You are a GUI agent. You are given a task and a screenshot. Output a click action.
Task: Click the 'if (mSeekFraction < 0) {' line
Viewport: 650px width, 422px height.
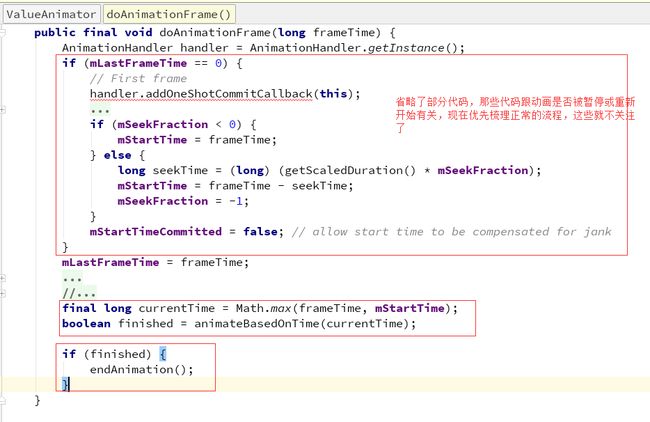pos(173,124)
